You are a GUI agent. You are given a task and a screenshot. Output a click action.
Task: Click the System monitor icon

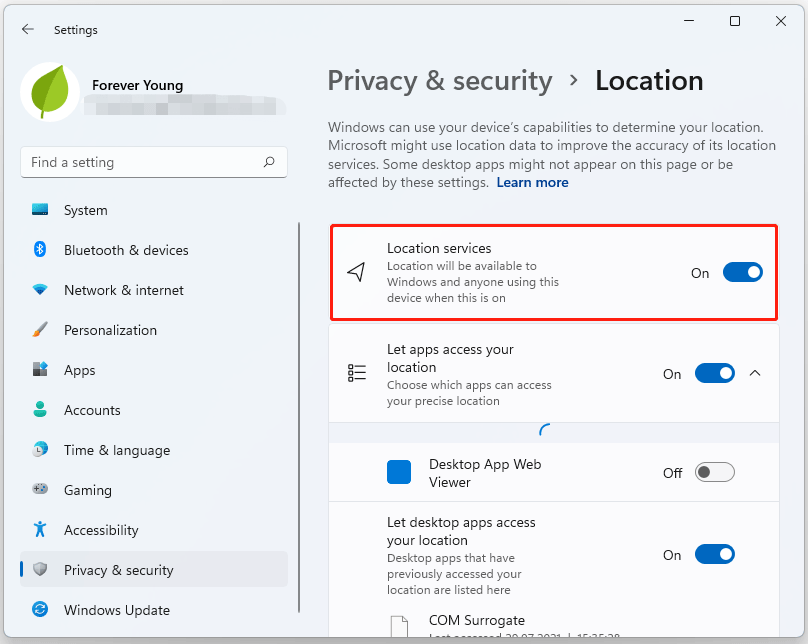coord(40,209)
